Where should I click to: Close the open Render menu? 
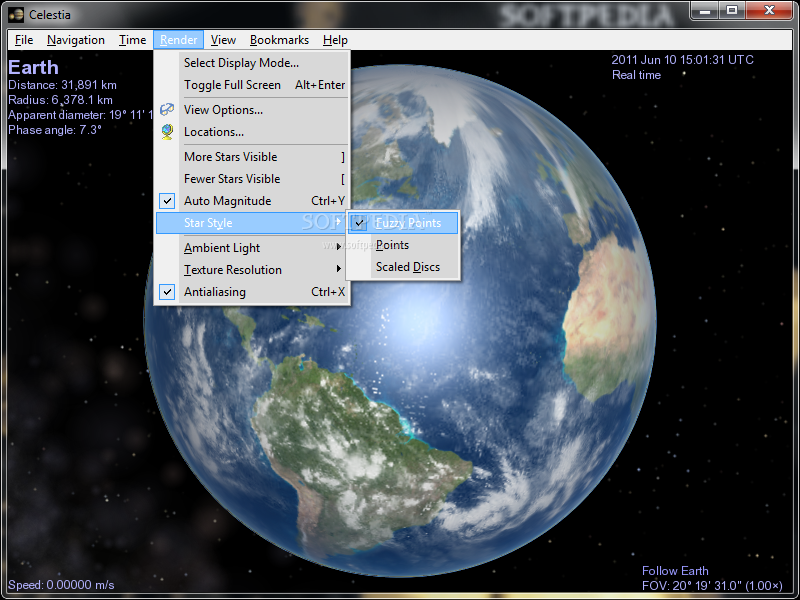[x=178, y=40]
